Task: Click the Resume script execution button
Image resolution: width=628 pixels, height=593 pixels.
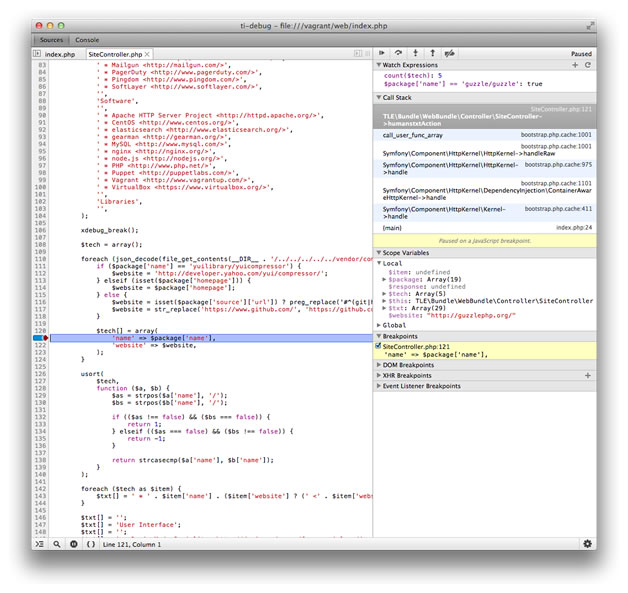Action: [x=382, y=53]
